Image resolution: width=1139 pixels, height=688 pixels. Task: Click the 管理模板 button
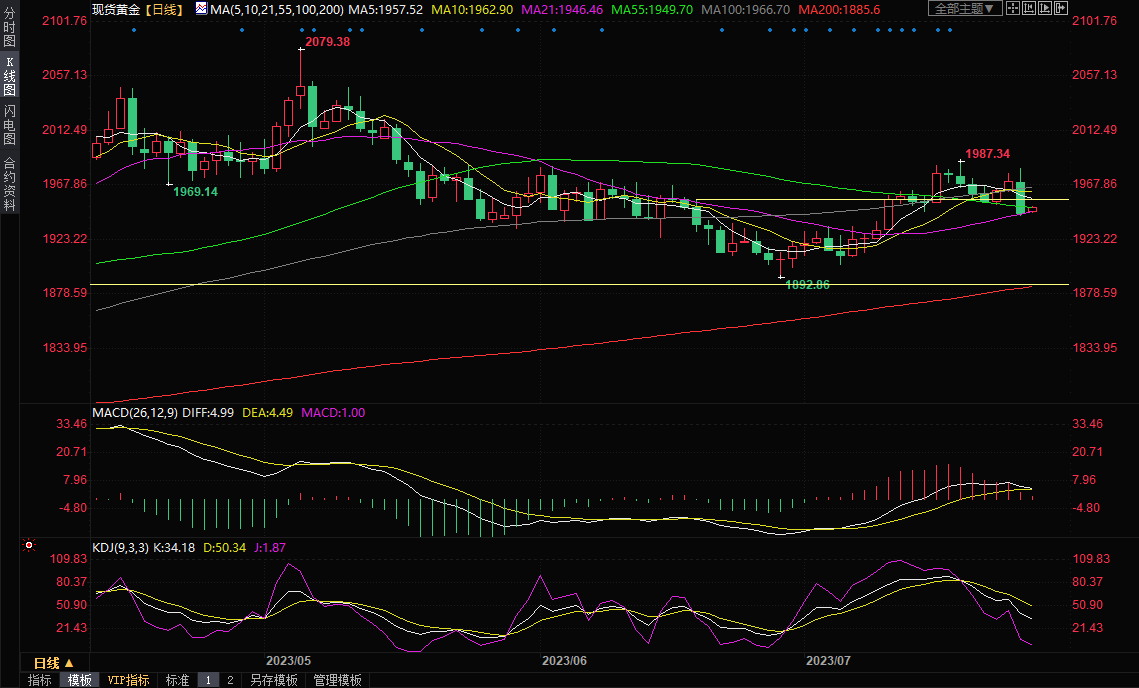pos(338,680)
